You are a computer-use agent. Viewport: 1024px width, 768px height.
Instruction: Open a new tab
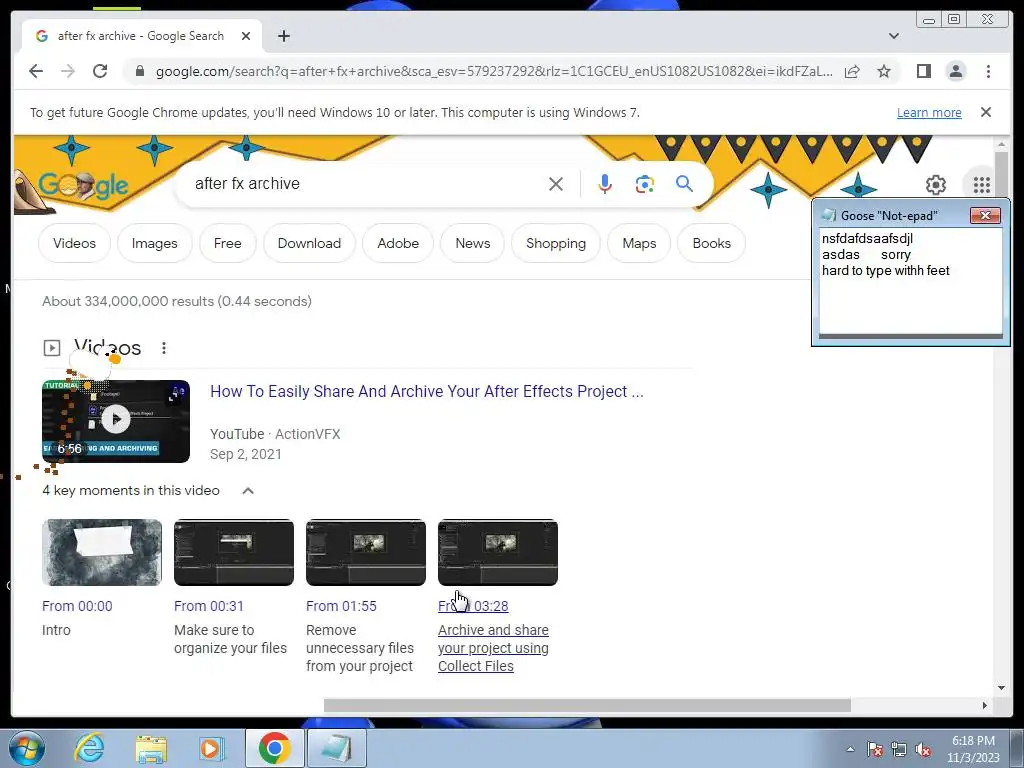pyautogui.click(x=283, y=36)
